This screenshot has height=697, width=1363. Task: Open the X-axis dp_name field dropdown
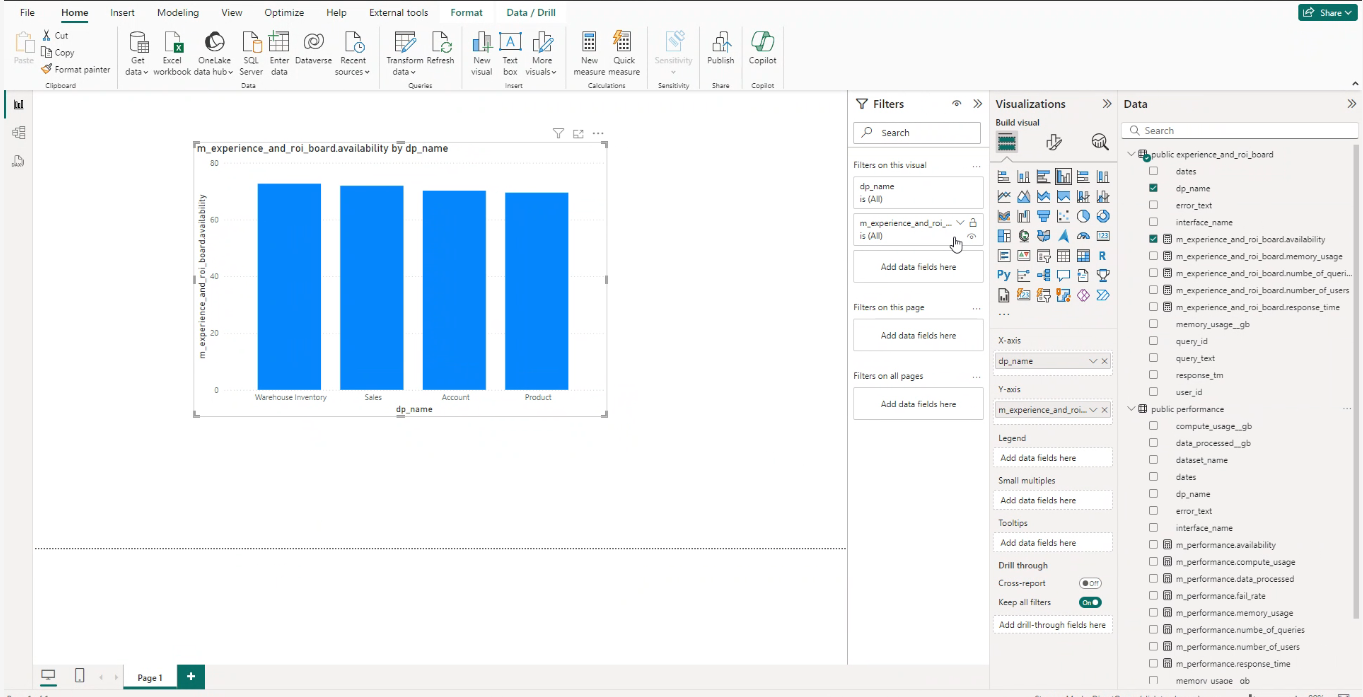1093,361
